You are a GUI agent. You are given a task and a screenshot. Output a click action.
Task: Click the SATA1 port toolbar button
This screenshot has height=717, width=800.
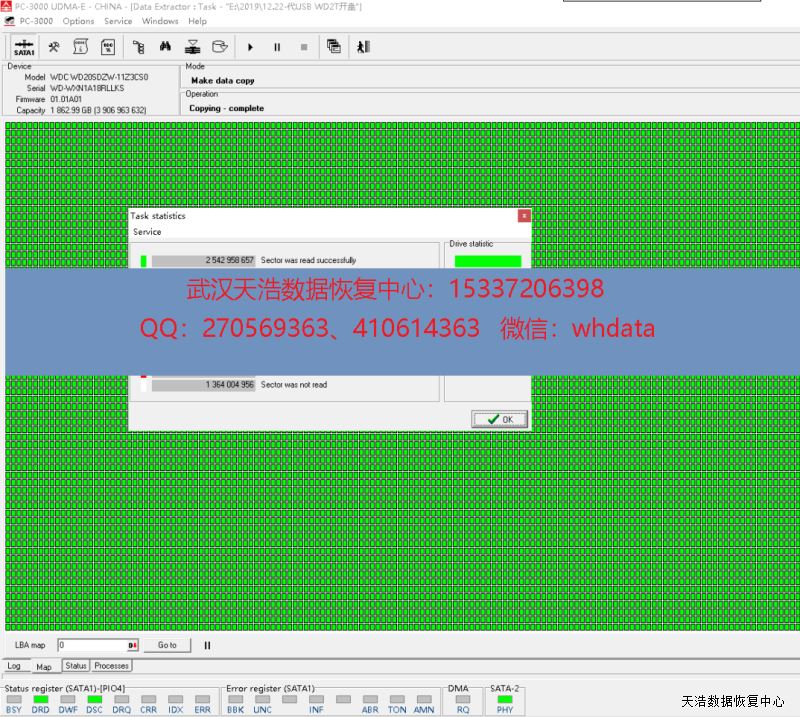24,47
